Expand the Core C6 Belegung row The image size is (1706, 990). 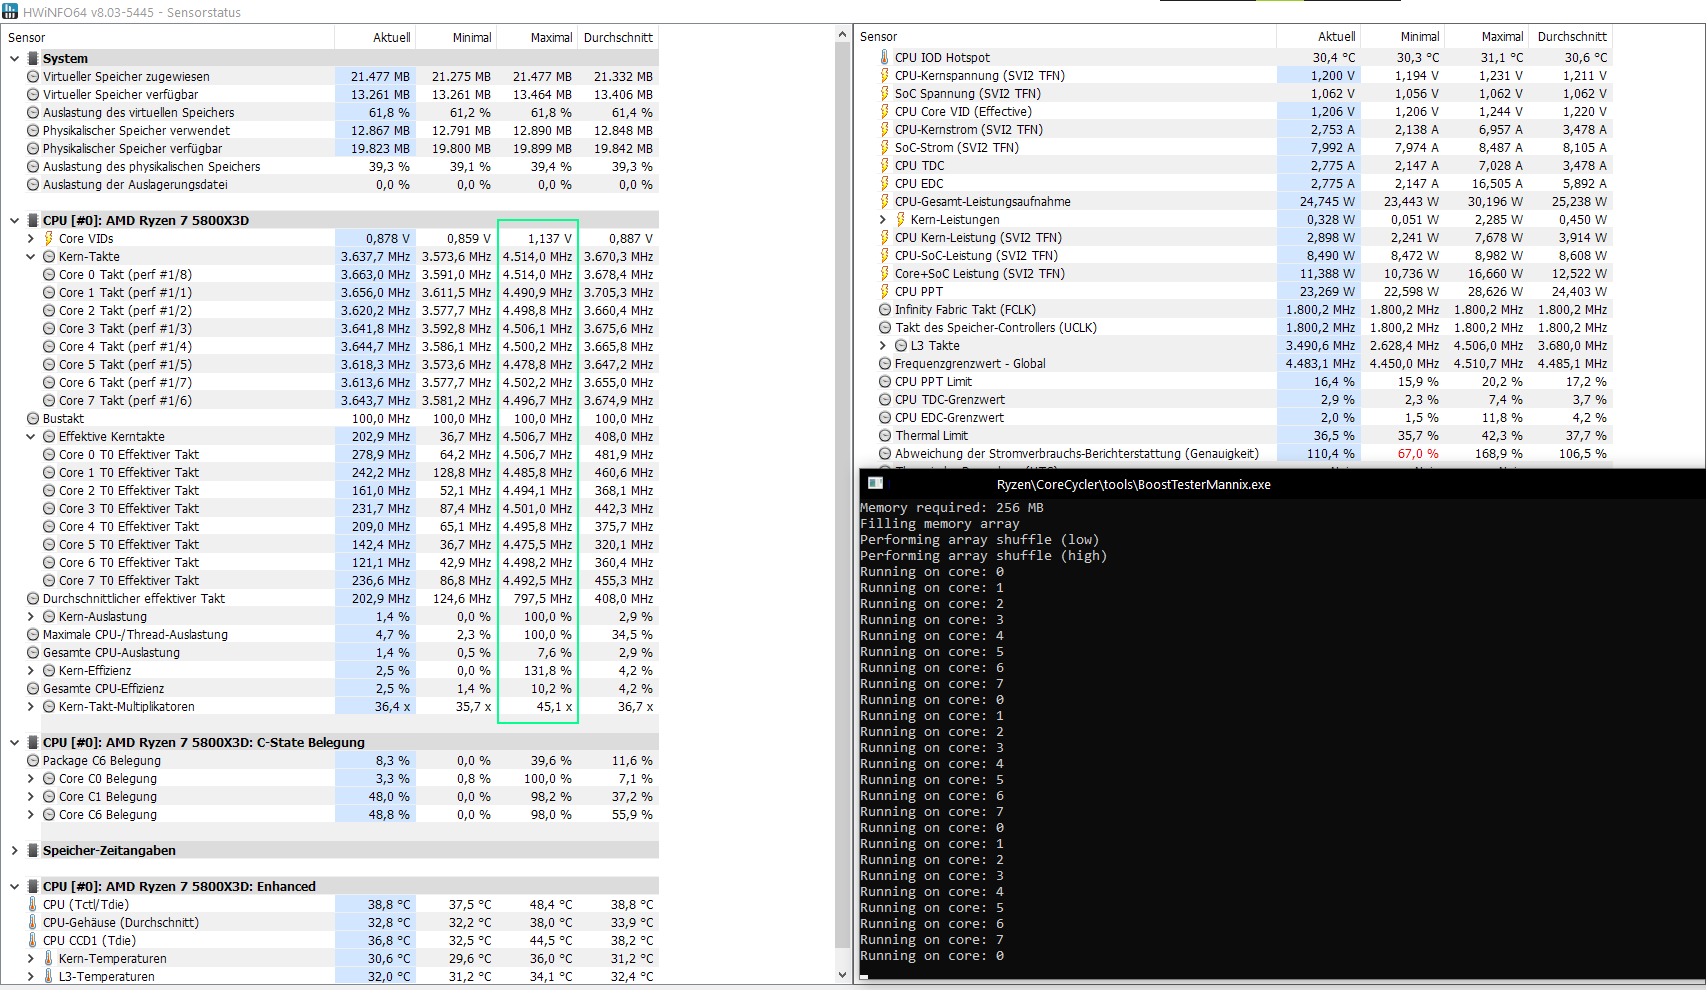[30, 814]
